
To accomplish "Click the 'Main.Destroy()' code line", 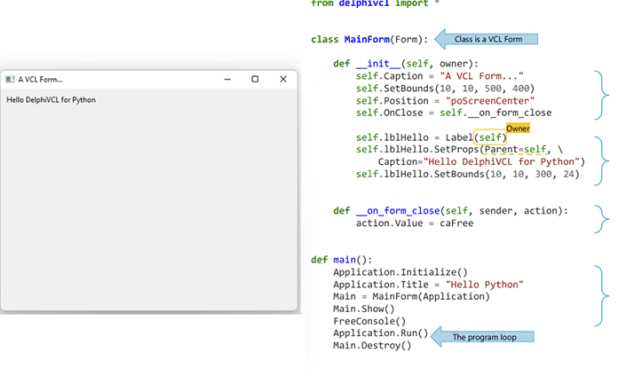I will point(372,345).
